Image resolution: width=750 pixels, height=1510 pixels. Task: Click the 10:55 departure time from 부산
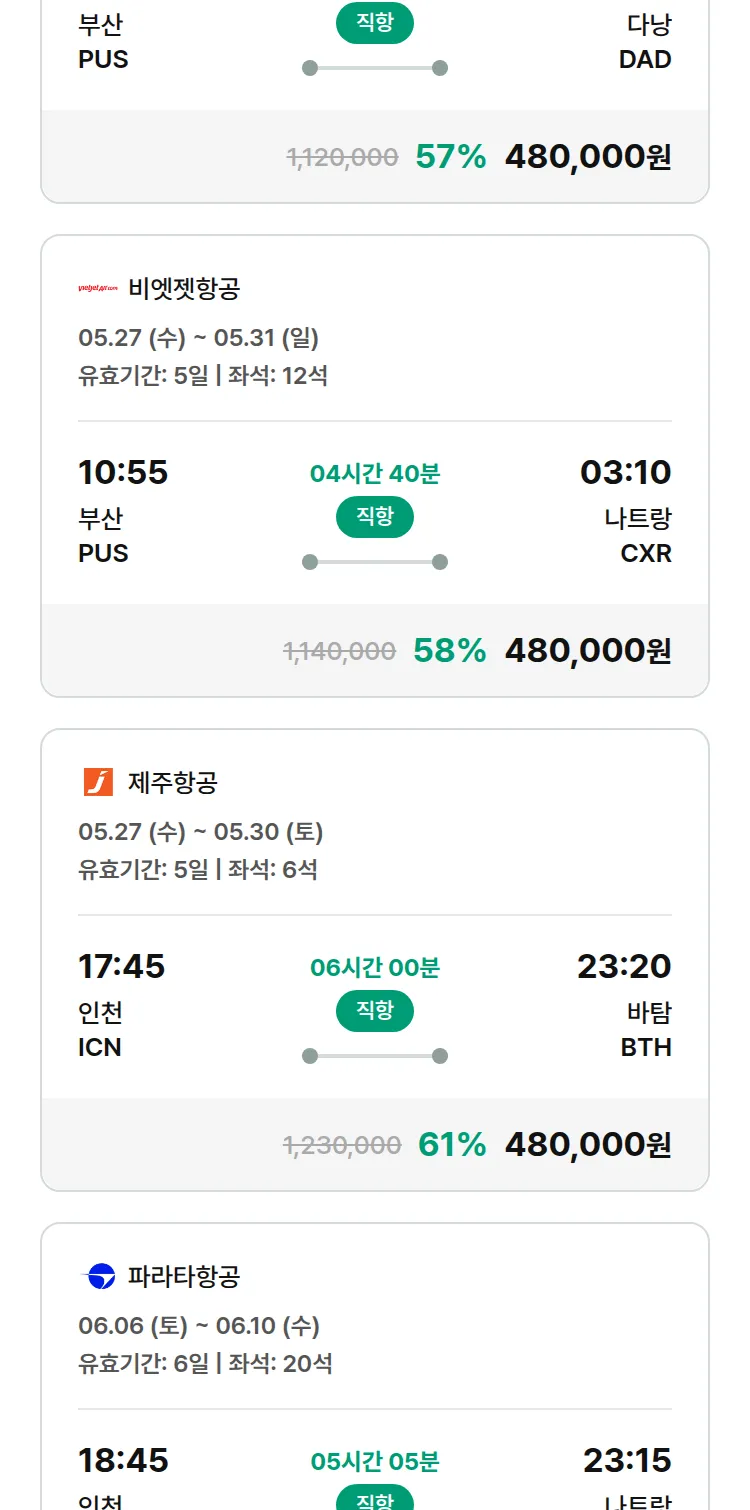point(123,472)
